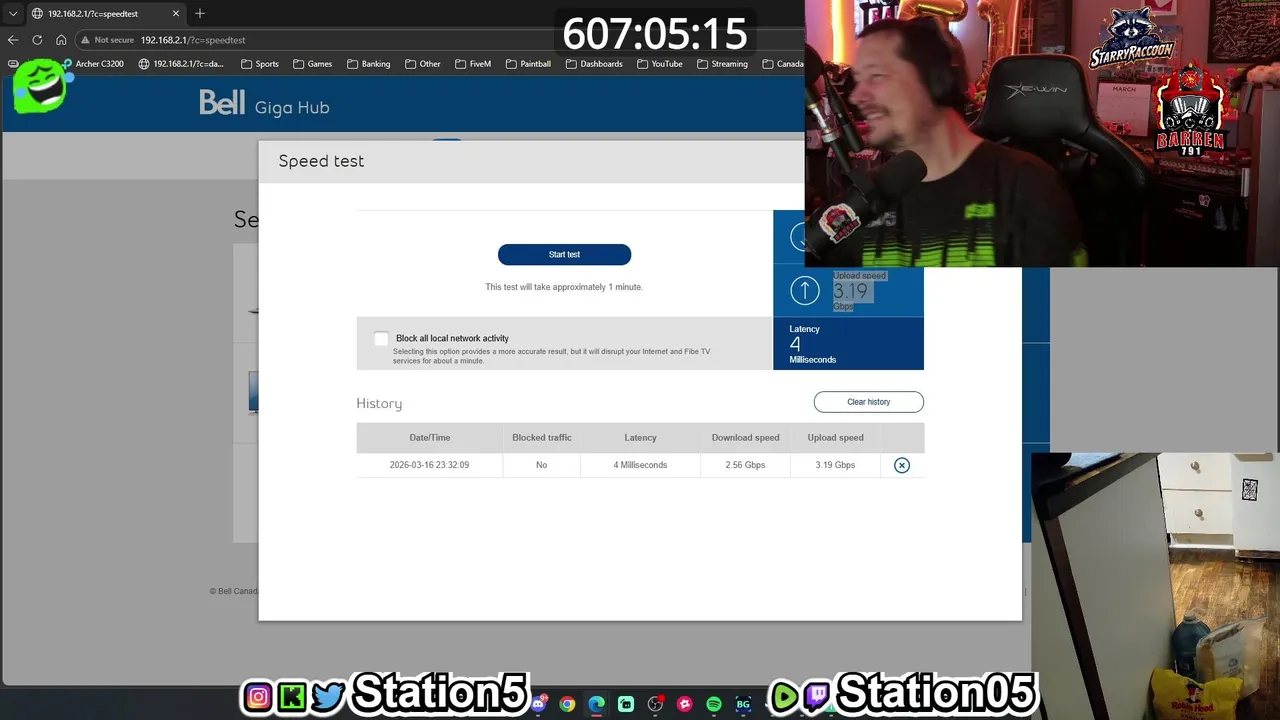Screen dimensions: 1280x720
Task: Expand the Games bookmarks folder
Action: coord(313,64)
